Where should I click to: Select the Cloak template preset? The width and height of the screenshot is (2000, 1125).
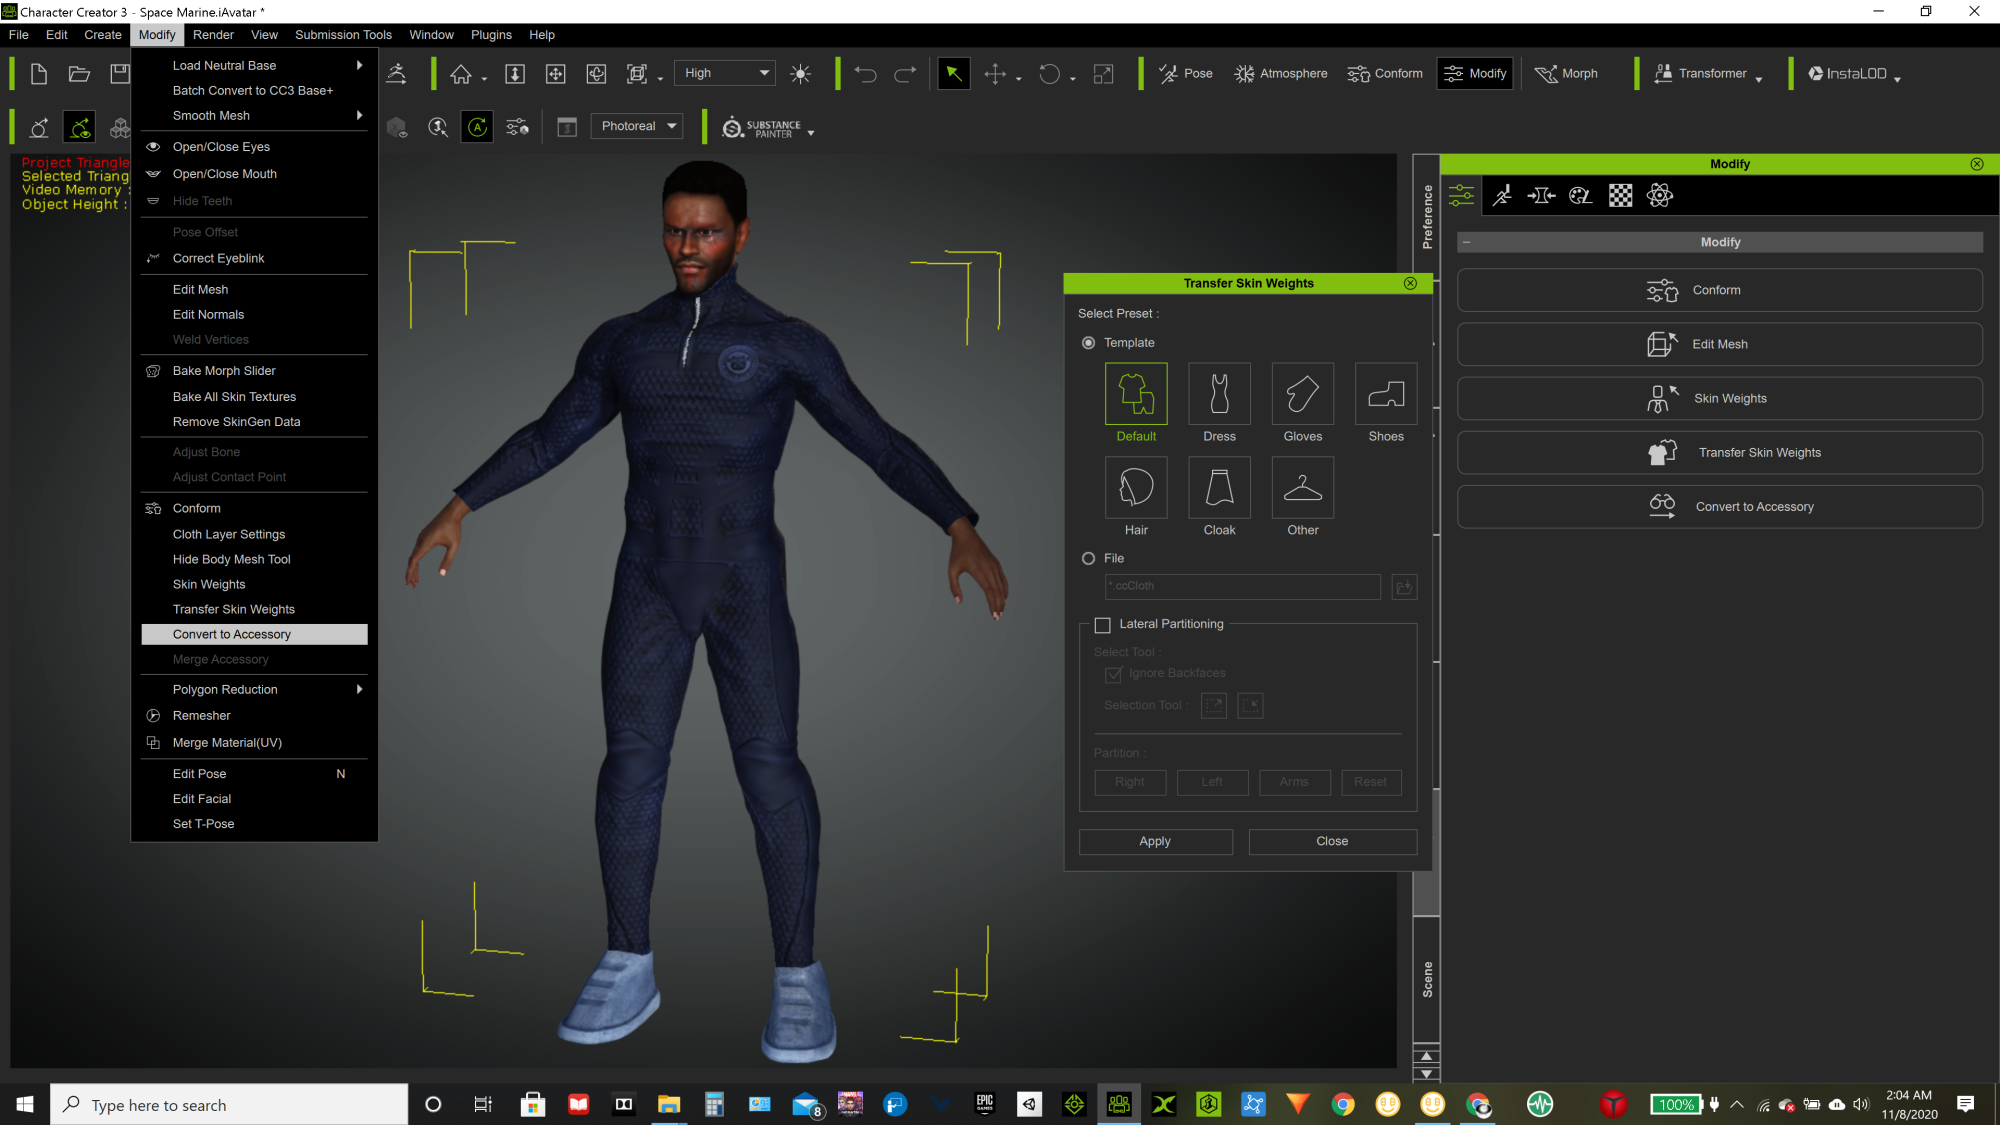tap(1219, 488)
